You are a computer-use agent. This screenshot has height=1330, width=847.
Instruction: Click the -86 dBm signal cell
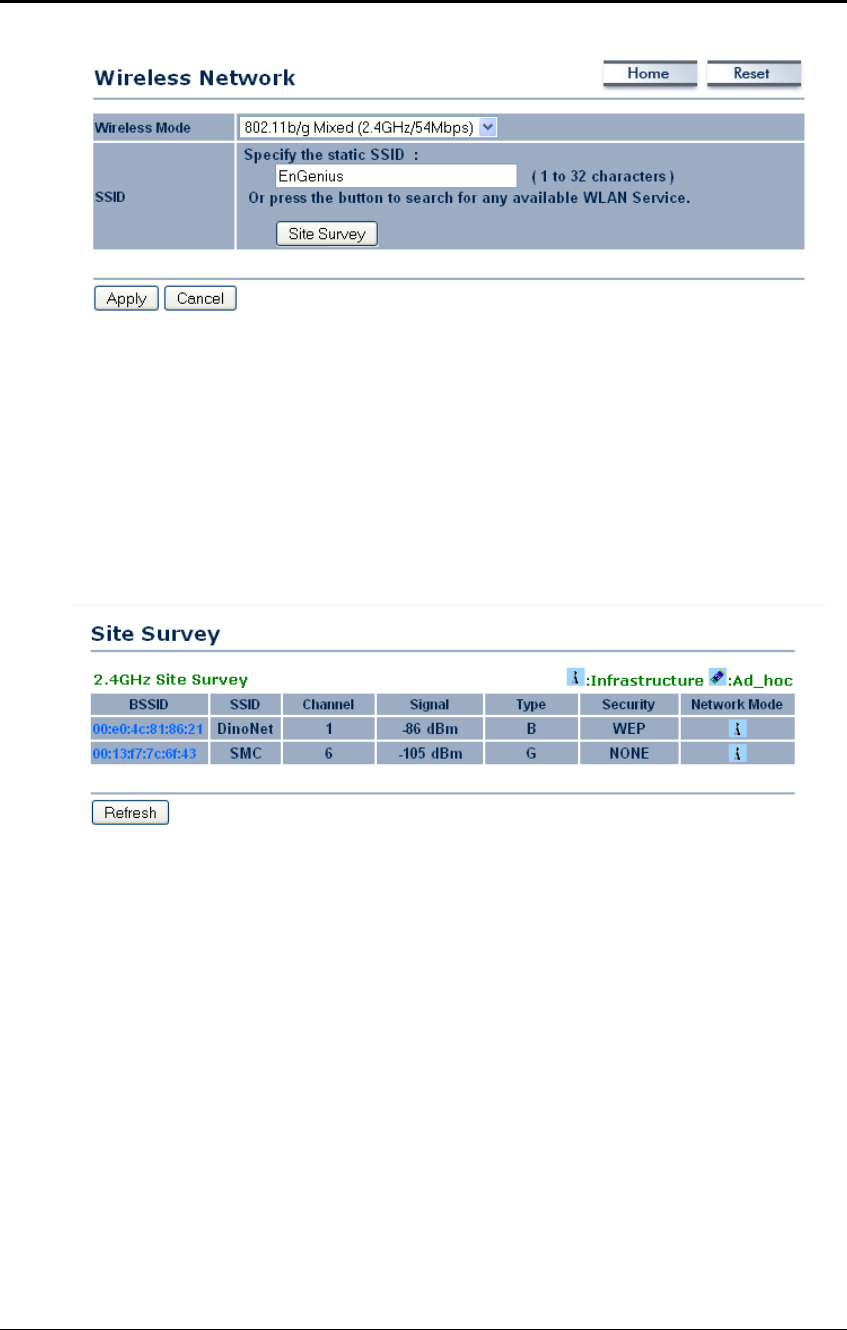[430, 729]
